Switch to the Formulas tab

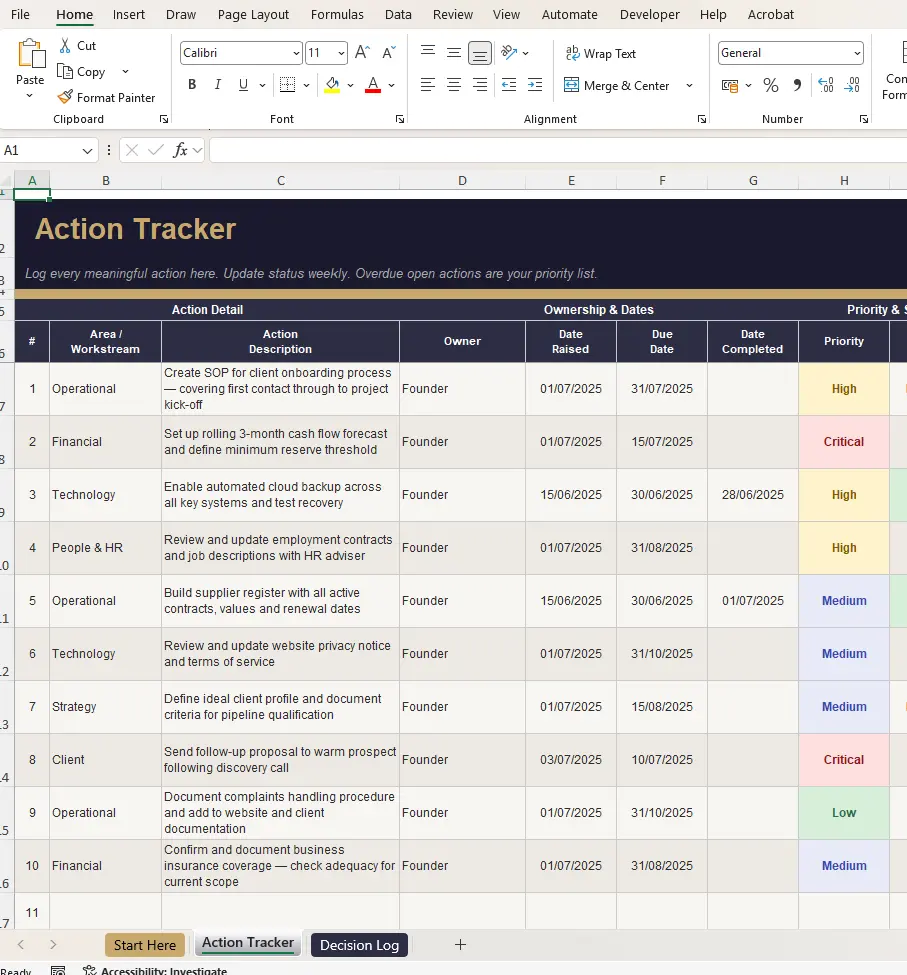click(337, 14)
